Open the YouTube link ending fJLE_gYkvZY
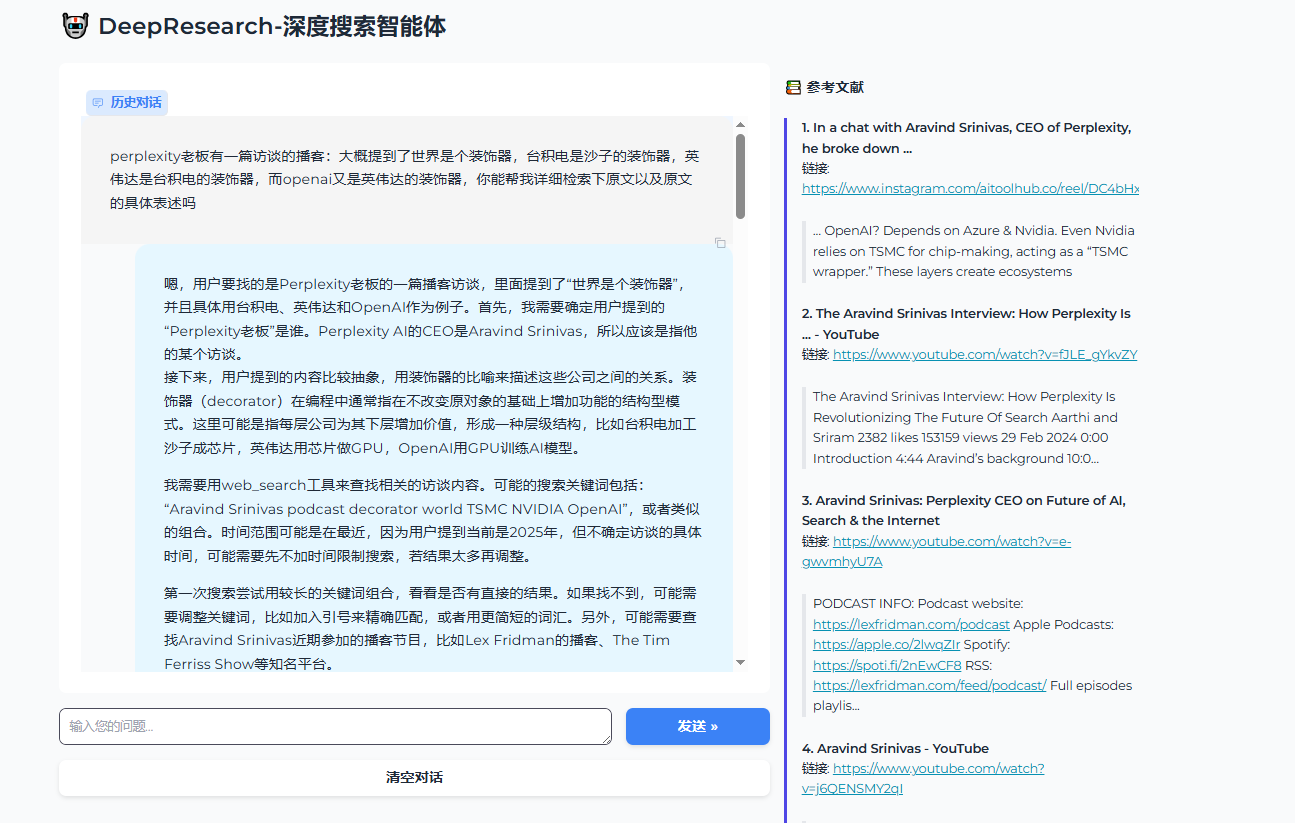The image size is (1295, 823). 985,354
